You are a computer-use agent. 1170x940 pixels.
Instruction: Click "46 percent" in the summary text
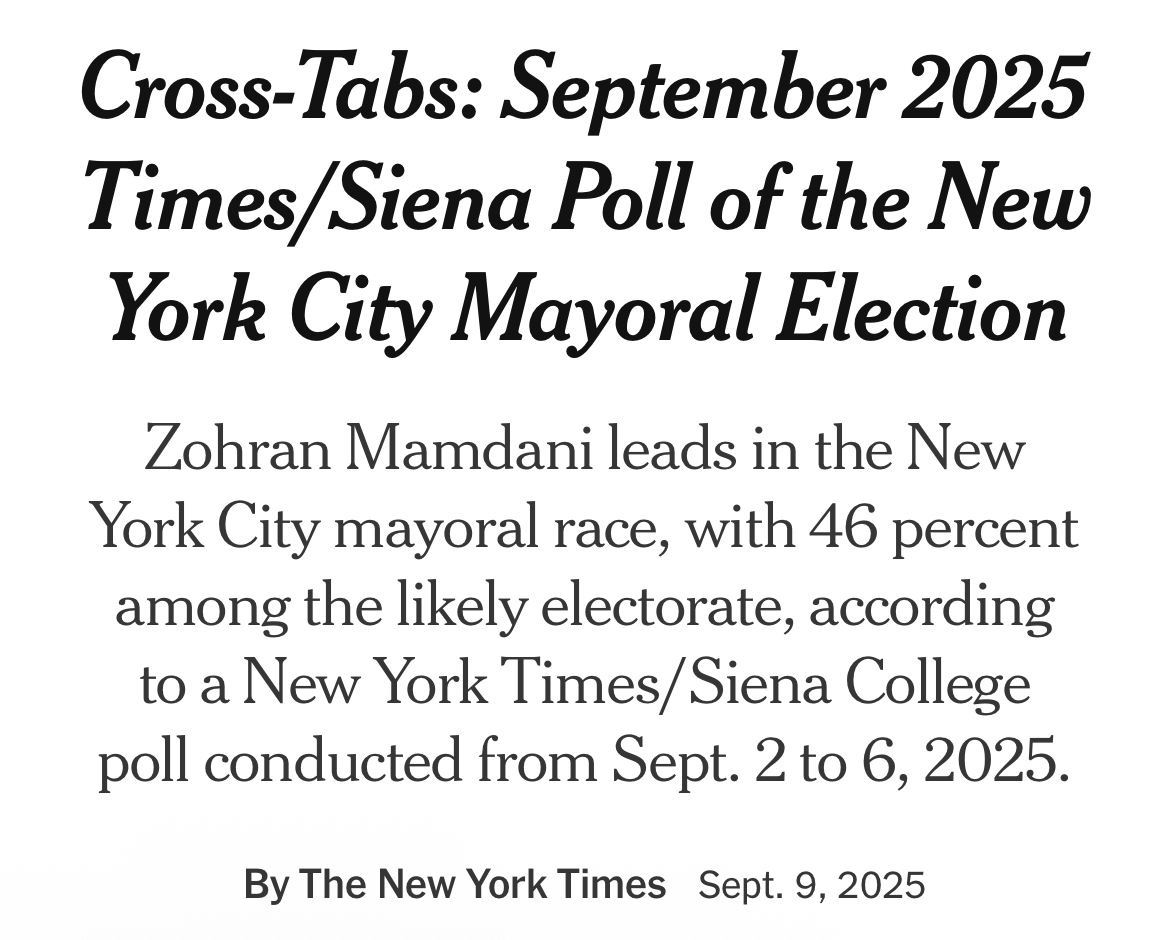(944, 528)
